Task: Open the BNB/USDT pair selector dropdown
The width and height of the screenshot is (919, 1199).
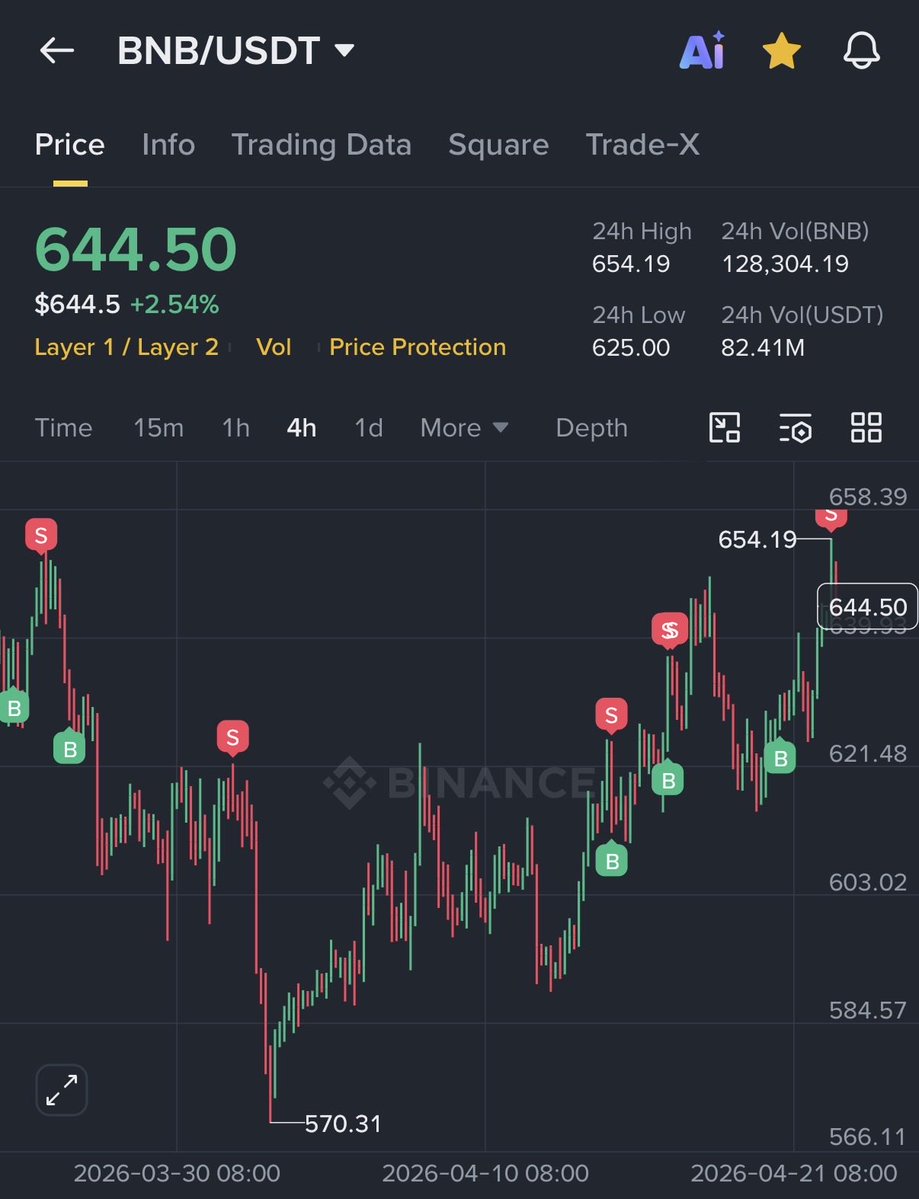Action: pyautogui.click(x=235, y=51)
